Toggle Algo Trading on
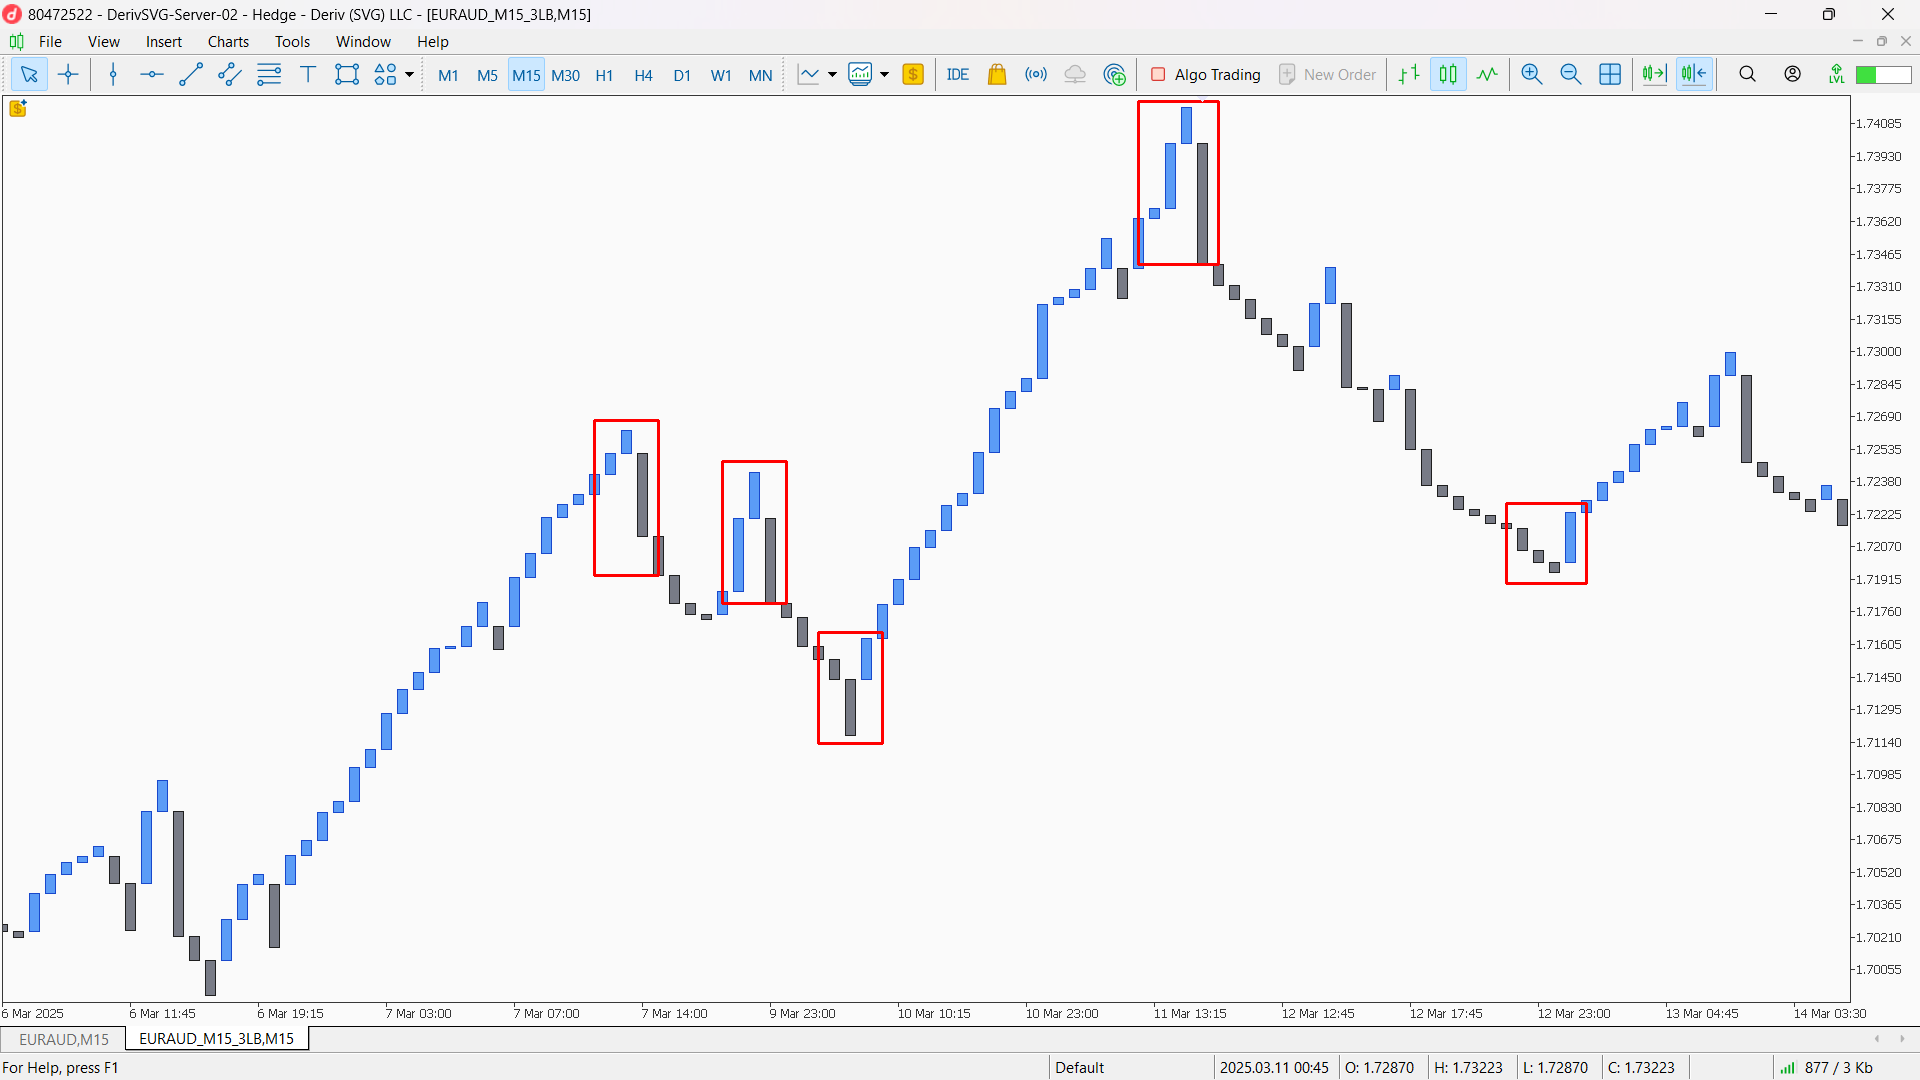1920x1080 pixels. pyautogui.click(x=1206, y=75)
